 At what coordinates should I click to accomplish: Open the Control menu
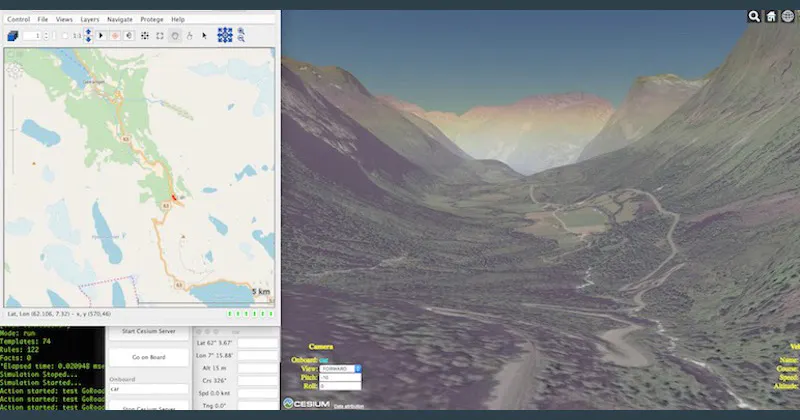18,19
